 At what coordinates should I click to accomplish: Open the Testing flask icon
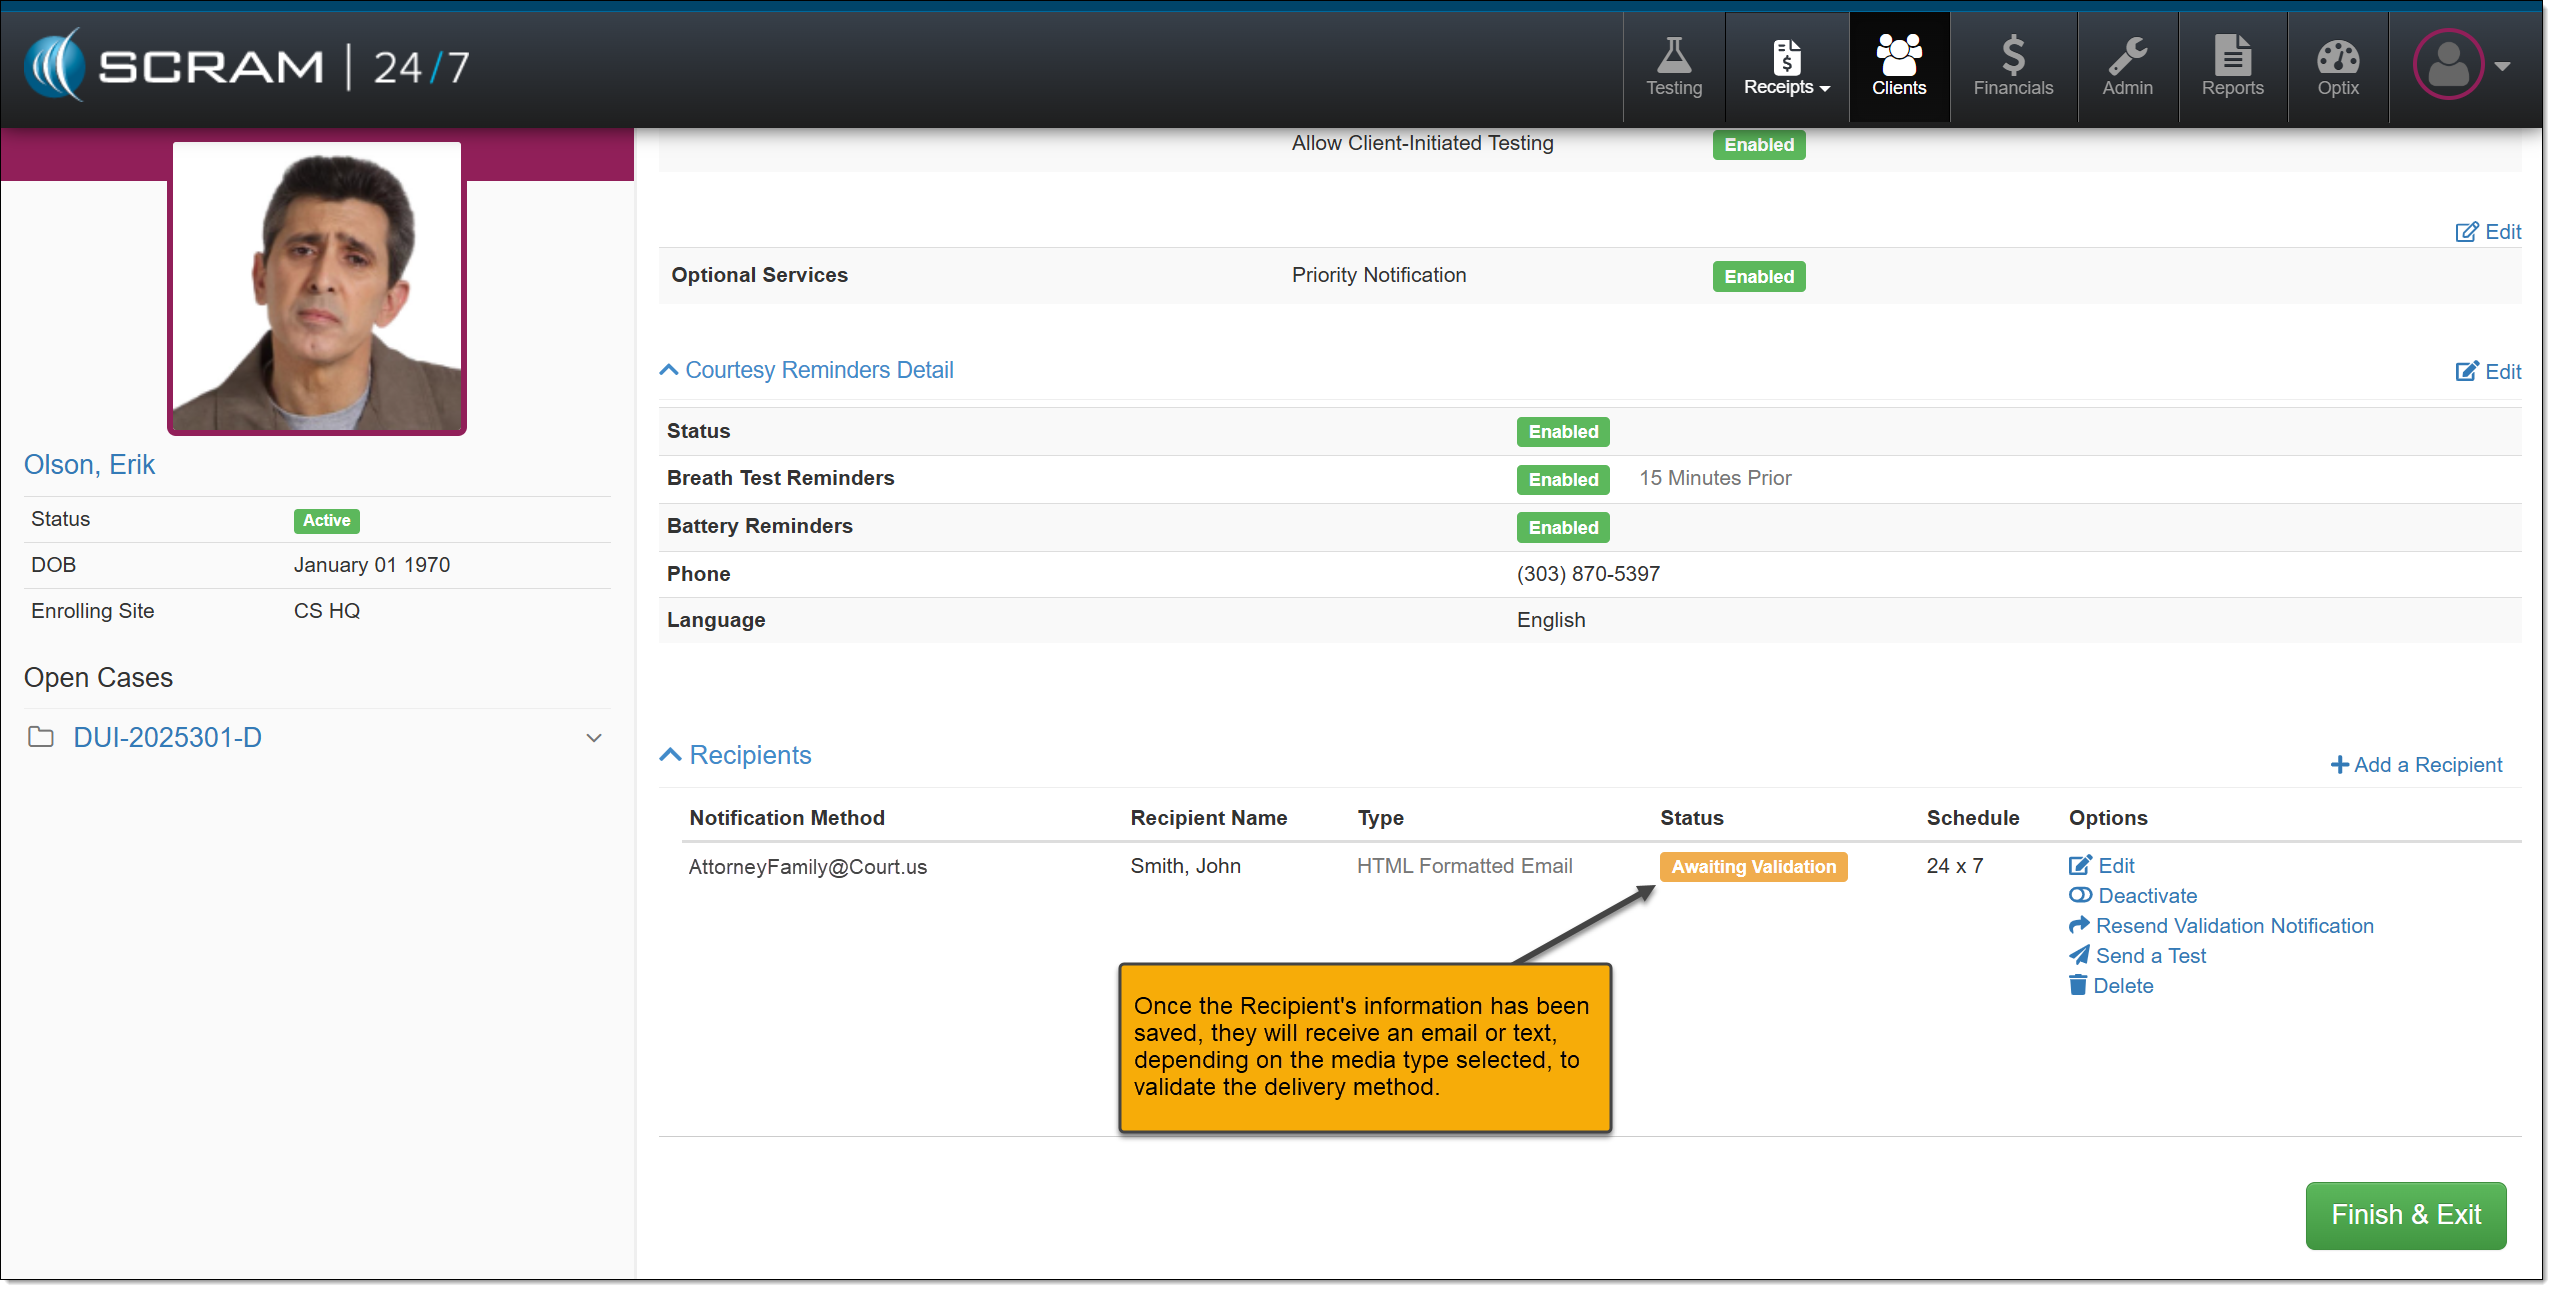[1673, 57]
